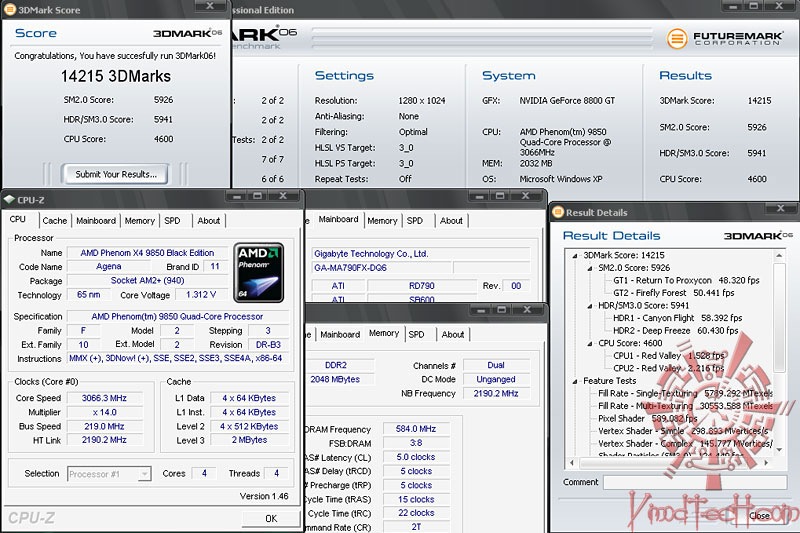Click OK in the CPU-Z window
This screenshot has height=533, width=800.
pos(271,518)
